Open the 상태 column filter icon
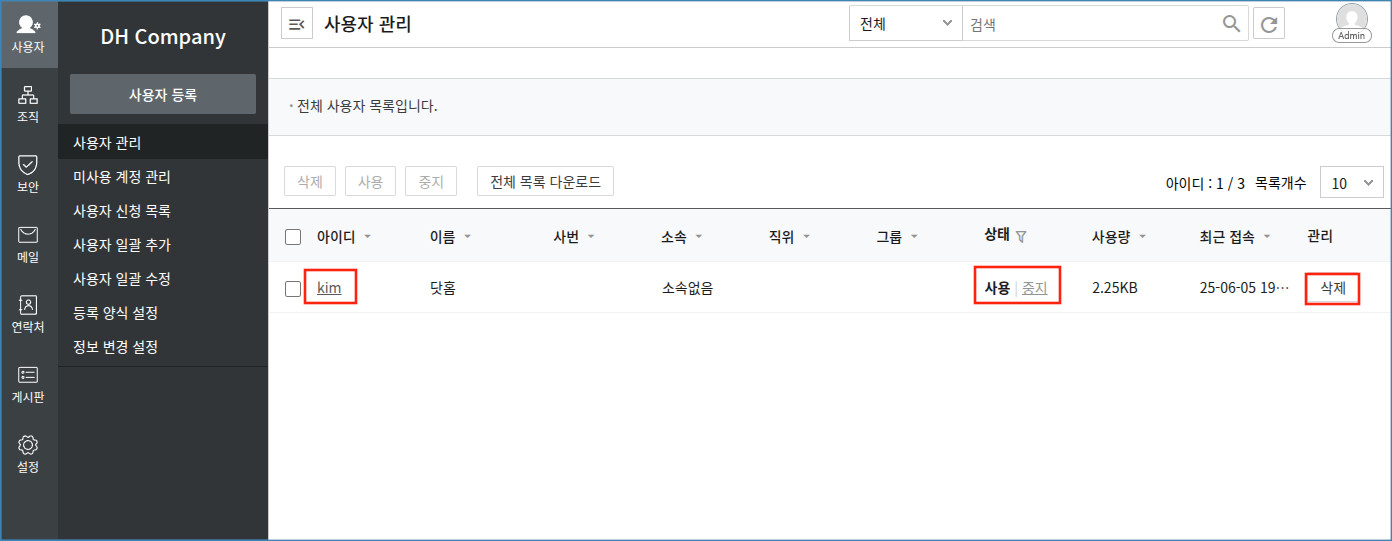Viewport: 1392px width, 541px height. [1021, 237]
